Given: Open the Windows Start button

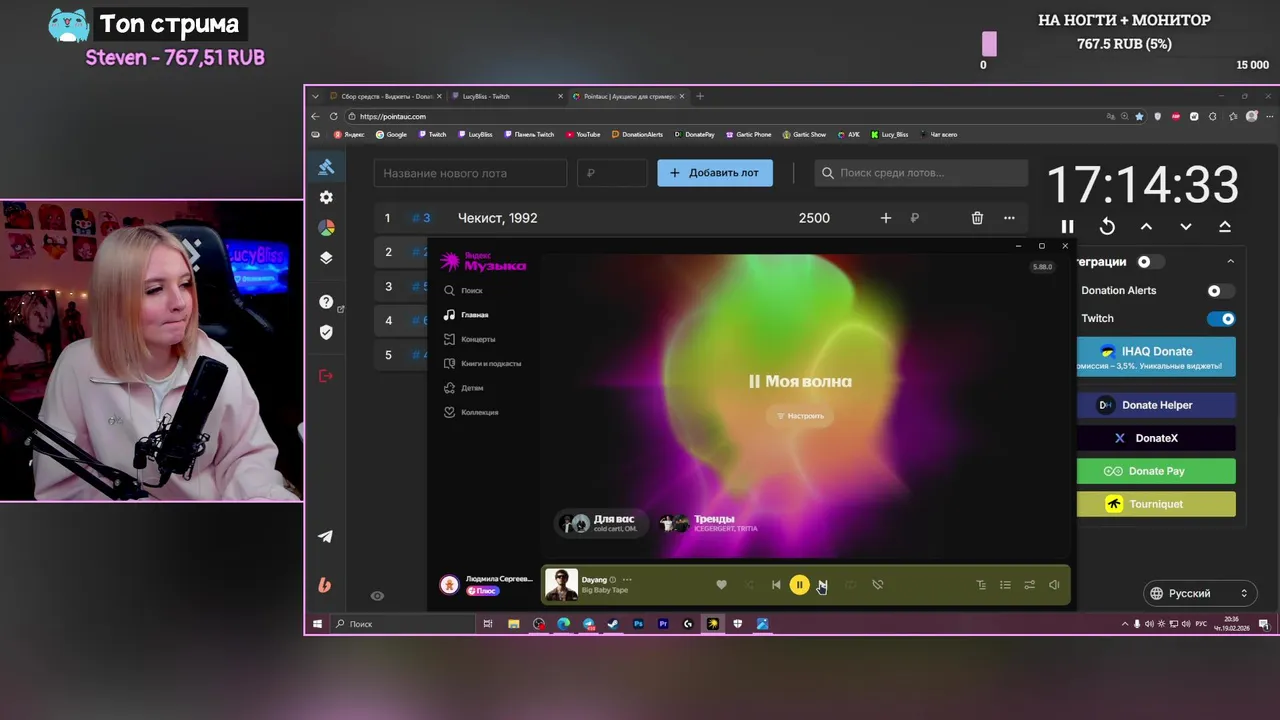Looking at the screenshot, I should coord(317,624).
